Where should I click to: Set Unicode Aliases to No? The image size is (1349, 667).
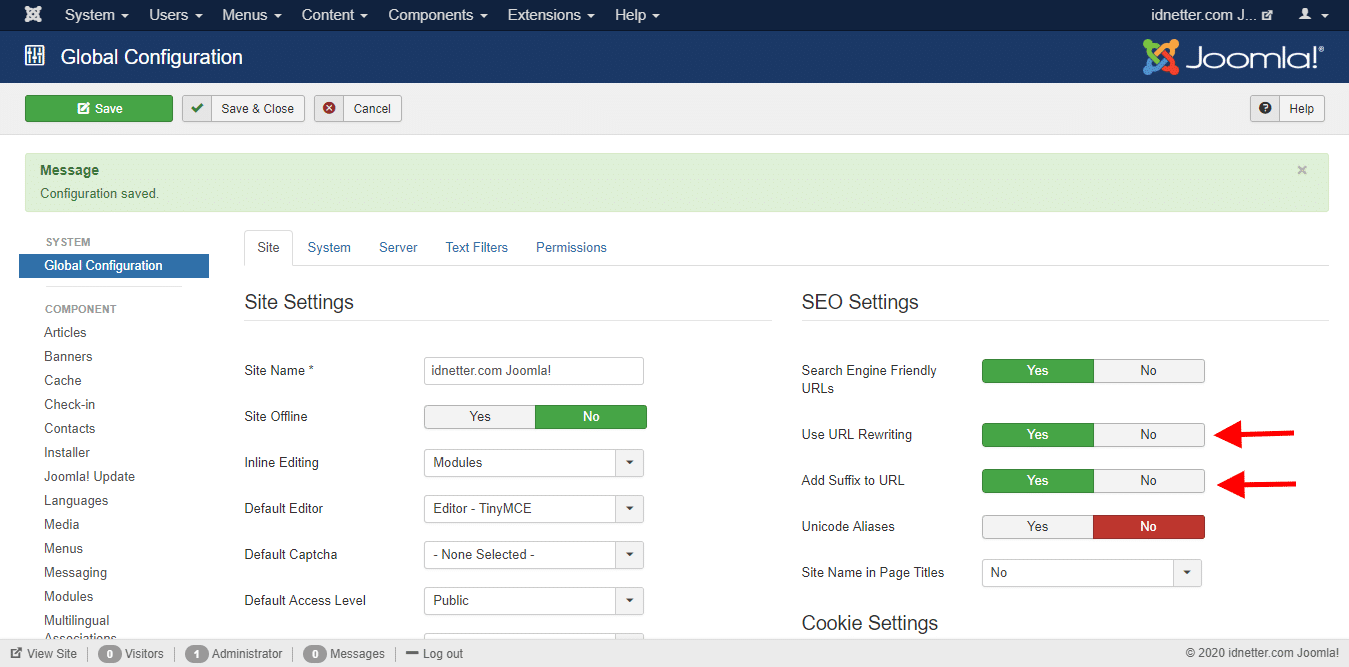(x=1149, y=527)
